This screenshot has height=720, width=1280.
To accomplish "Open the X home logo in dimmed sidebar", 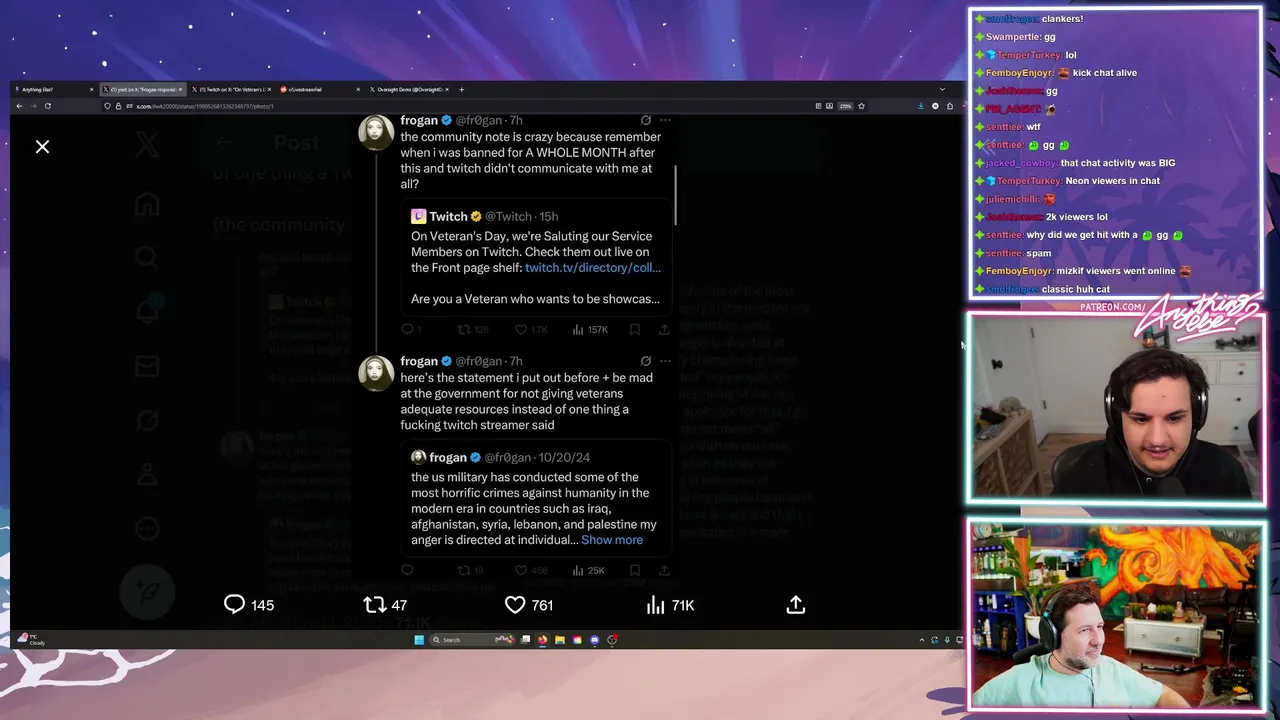I will pyautogui.click(x=147, y=145).
